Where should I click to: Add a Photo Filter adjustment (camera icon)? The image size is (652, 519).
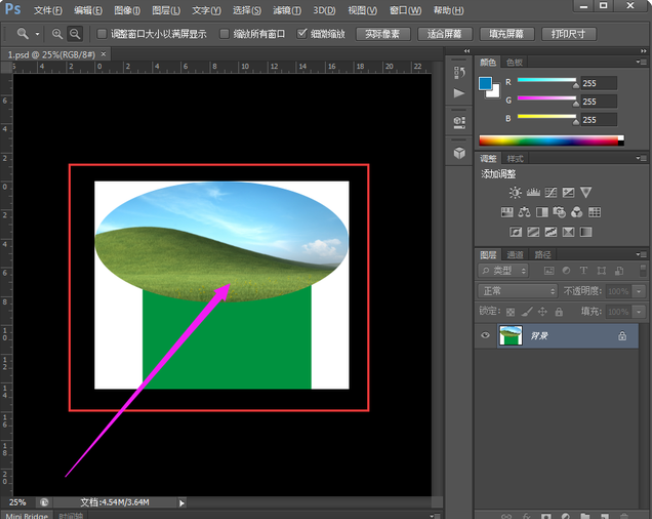click(x=559, y=212)
